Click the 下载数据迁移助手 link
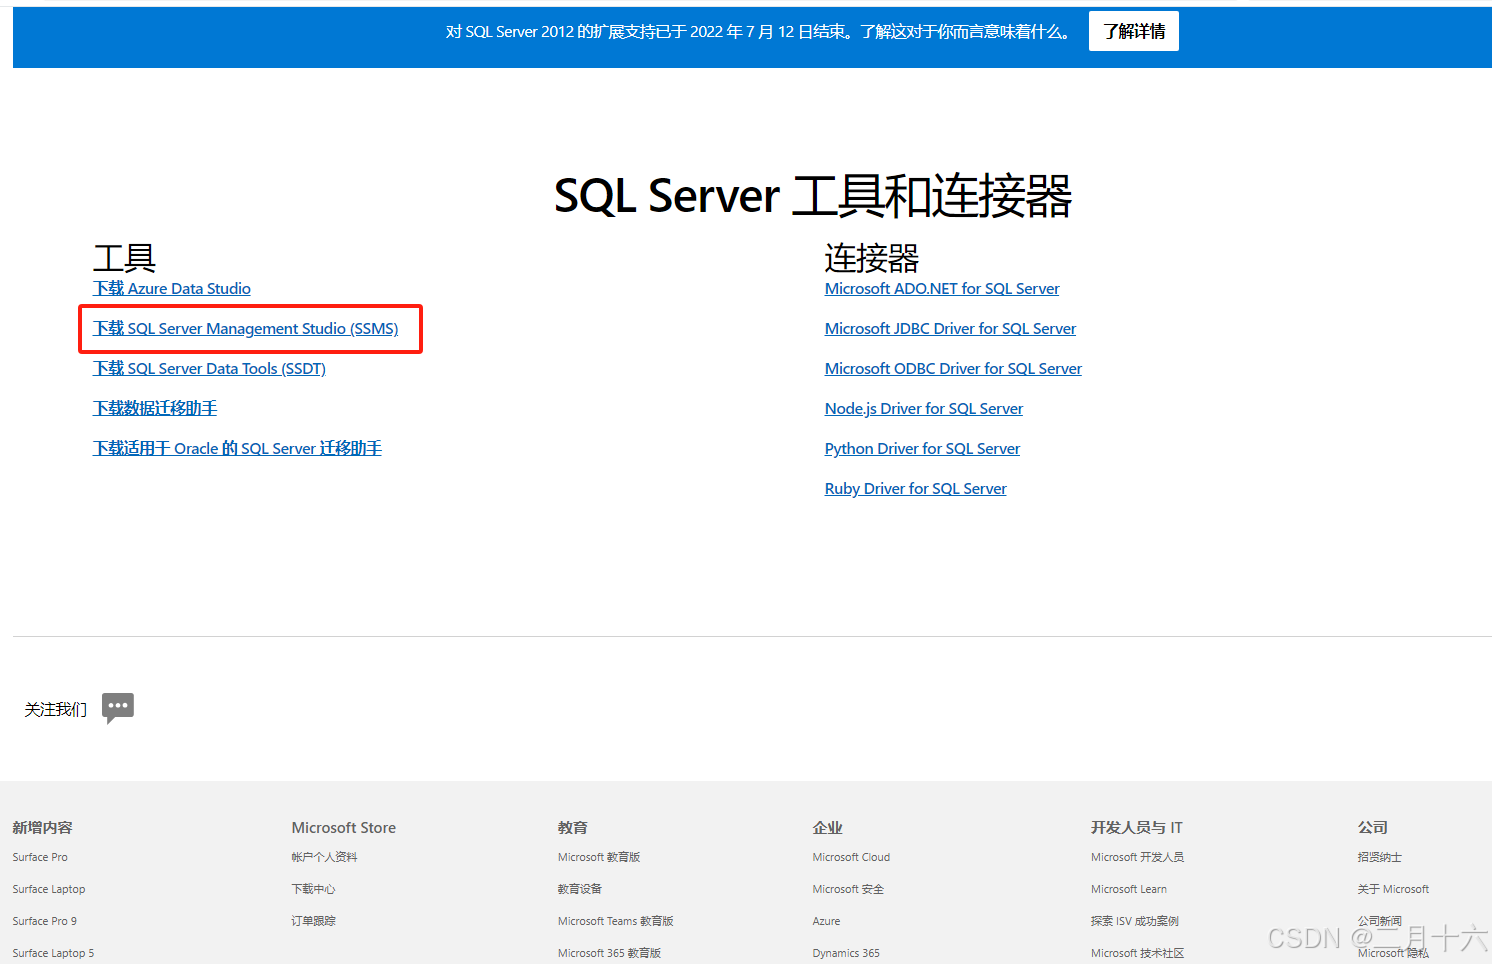The image size is (1492, 964). (155, 408)
